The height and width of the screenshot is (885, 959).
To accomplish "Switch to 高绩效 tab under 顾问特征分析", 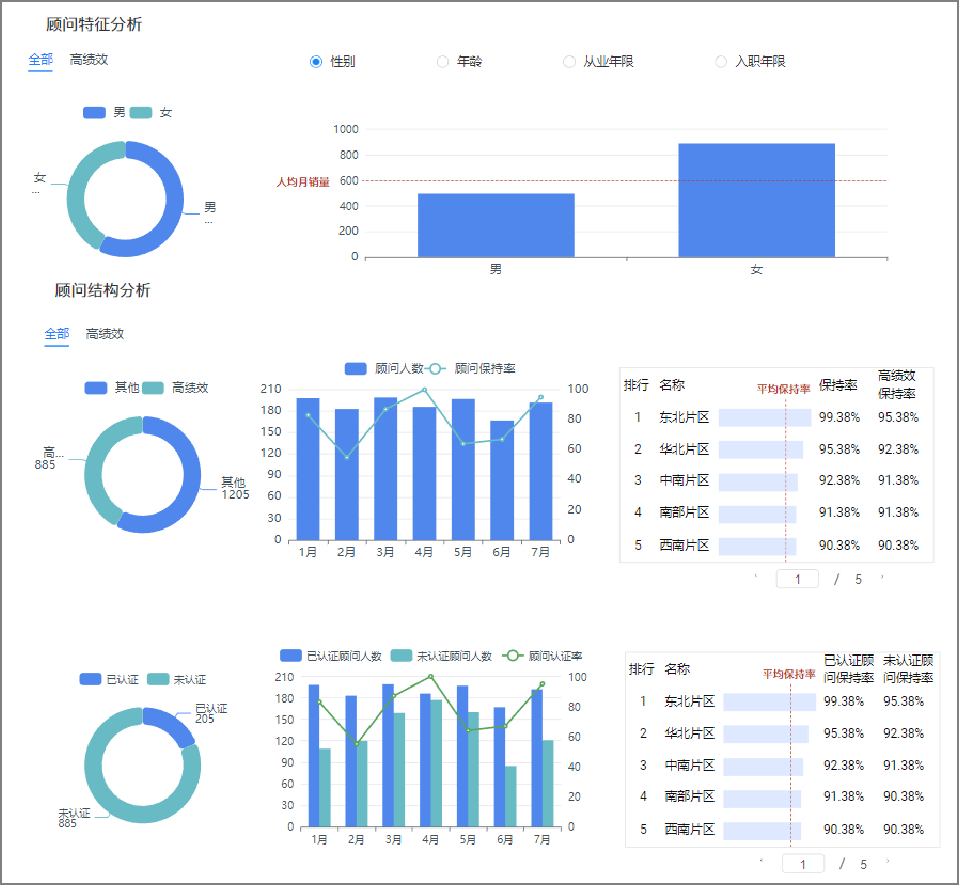I will pos(89,59).
